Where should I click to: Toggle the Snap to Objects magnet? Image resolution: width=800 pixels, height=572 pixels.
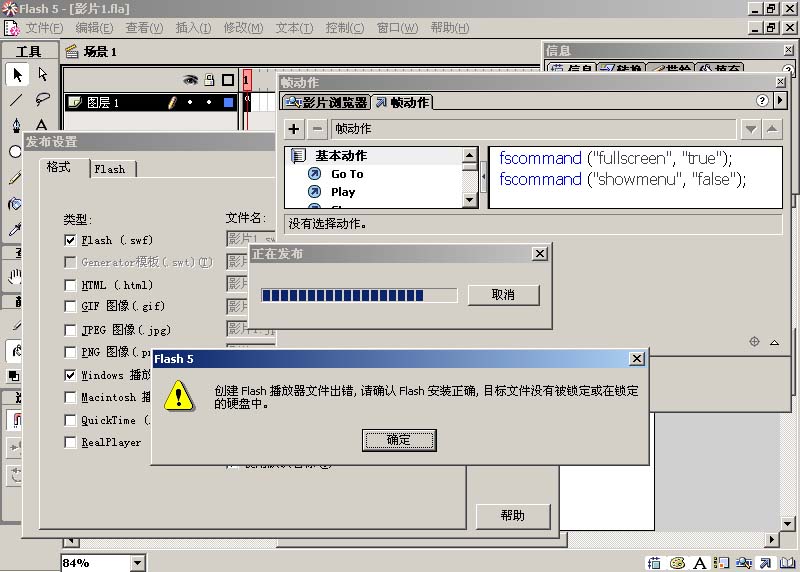[15, 420]
